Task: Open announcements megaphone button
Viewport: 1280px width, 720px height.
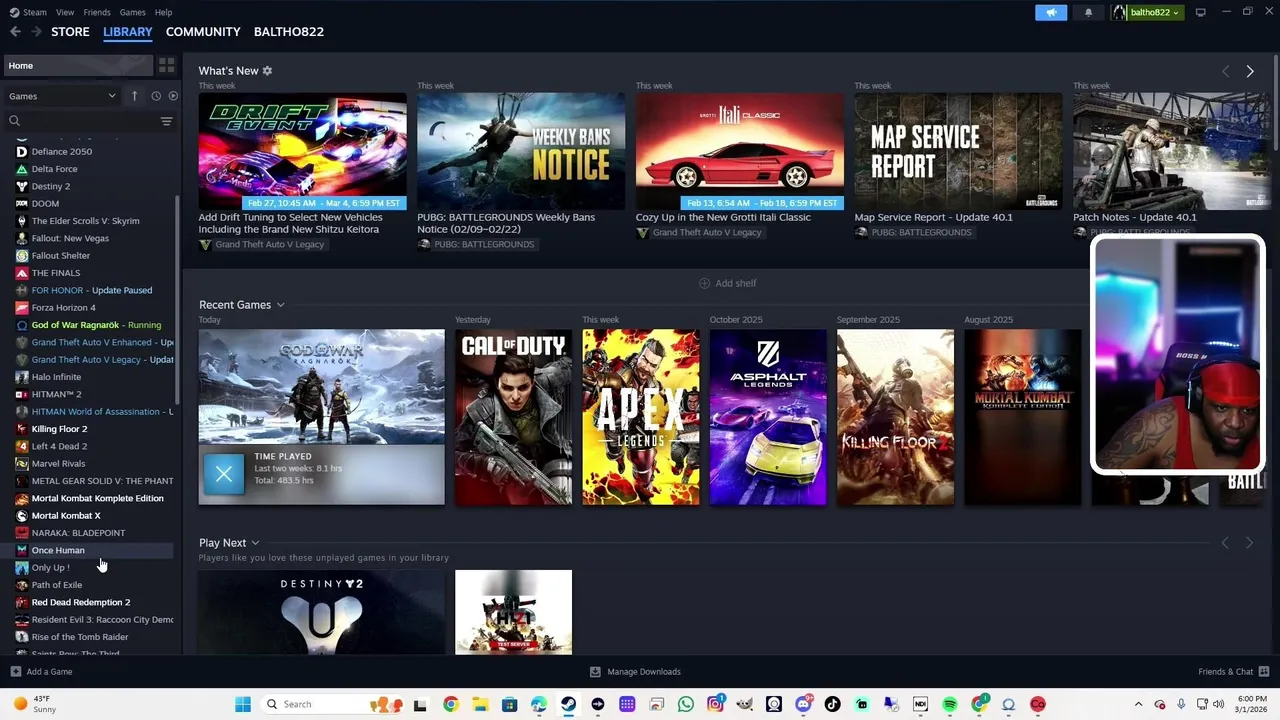Action: tap(1051, 12)
